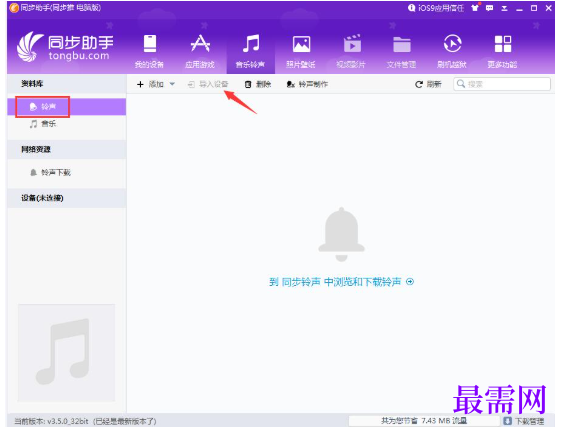Click the 导入设备 toolbar button
Viewport: 565px width, 431px height.
click(x=208, y=84)
